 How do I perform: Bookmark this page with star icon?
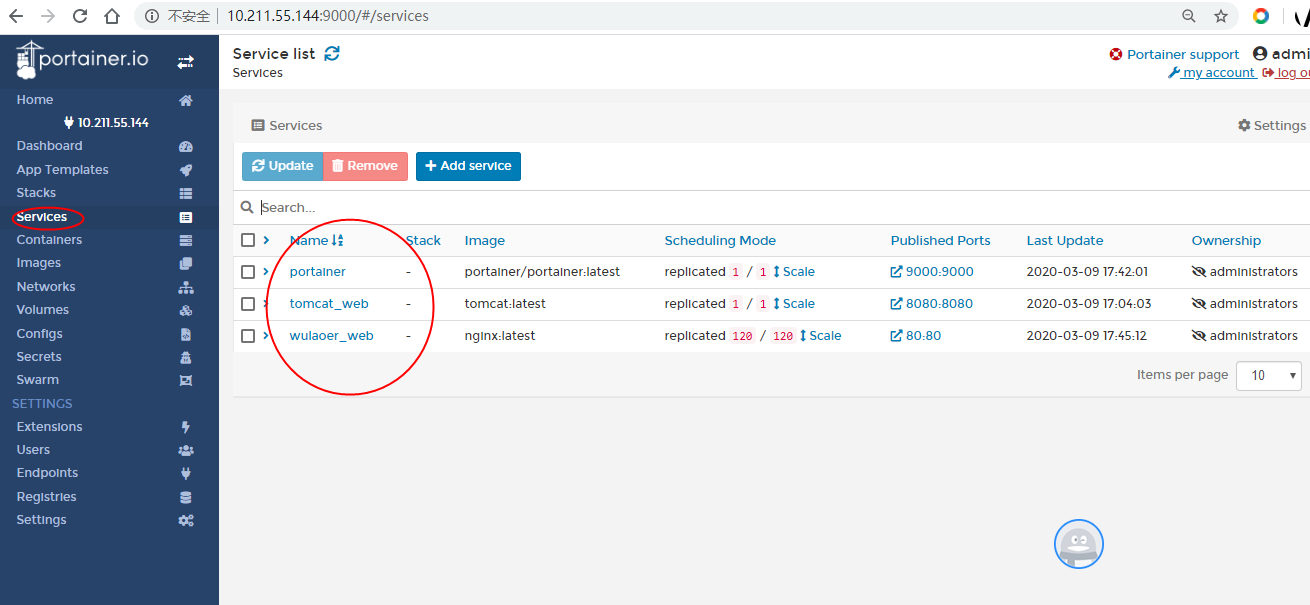tap(1220, 16)
